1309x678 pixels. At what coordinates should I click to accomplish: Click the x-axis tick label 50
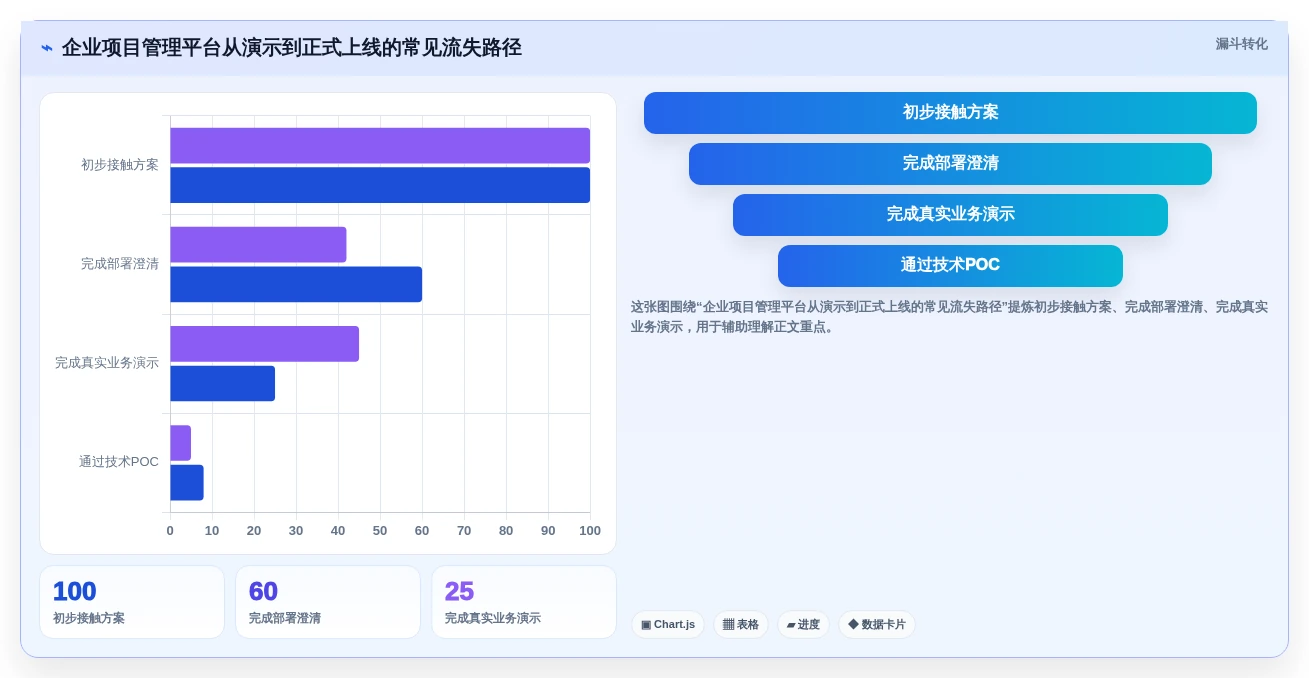[x=380, y=531]
